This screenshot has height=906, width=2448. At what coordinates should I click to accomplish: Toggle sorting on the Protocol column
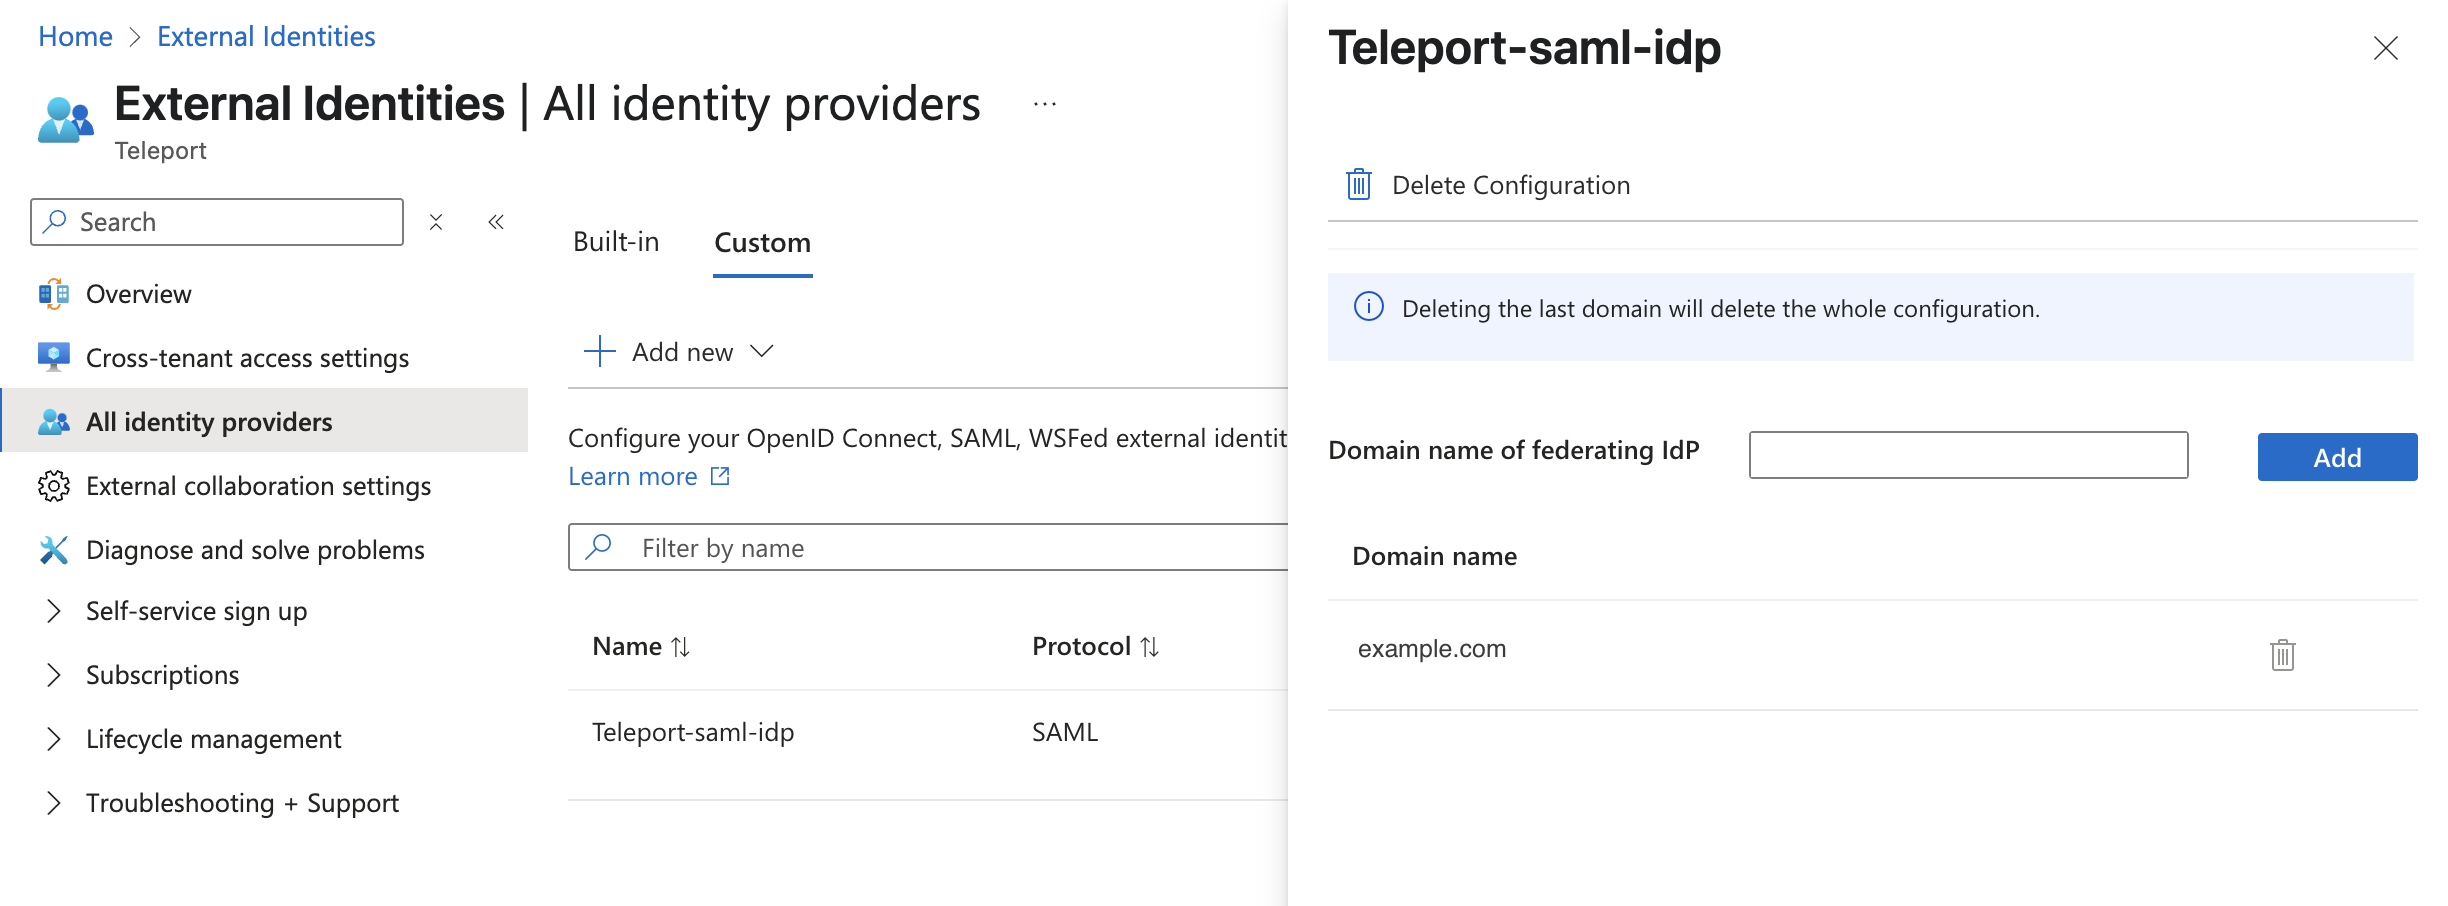point(1149,646)
